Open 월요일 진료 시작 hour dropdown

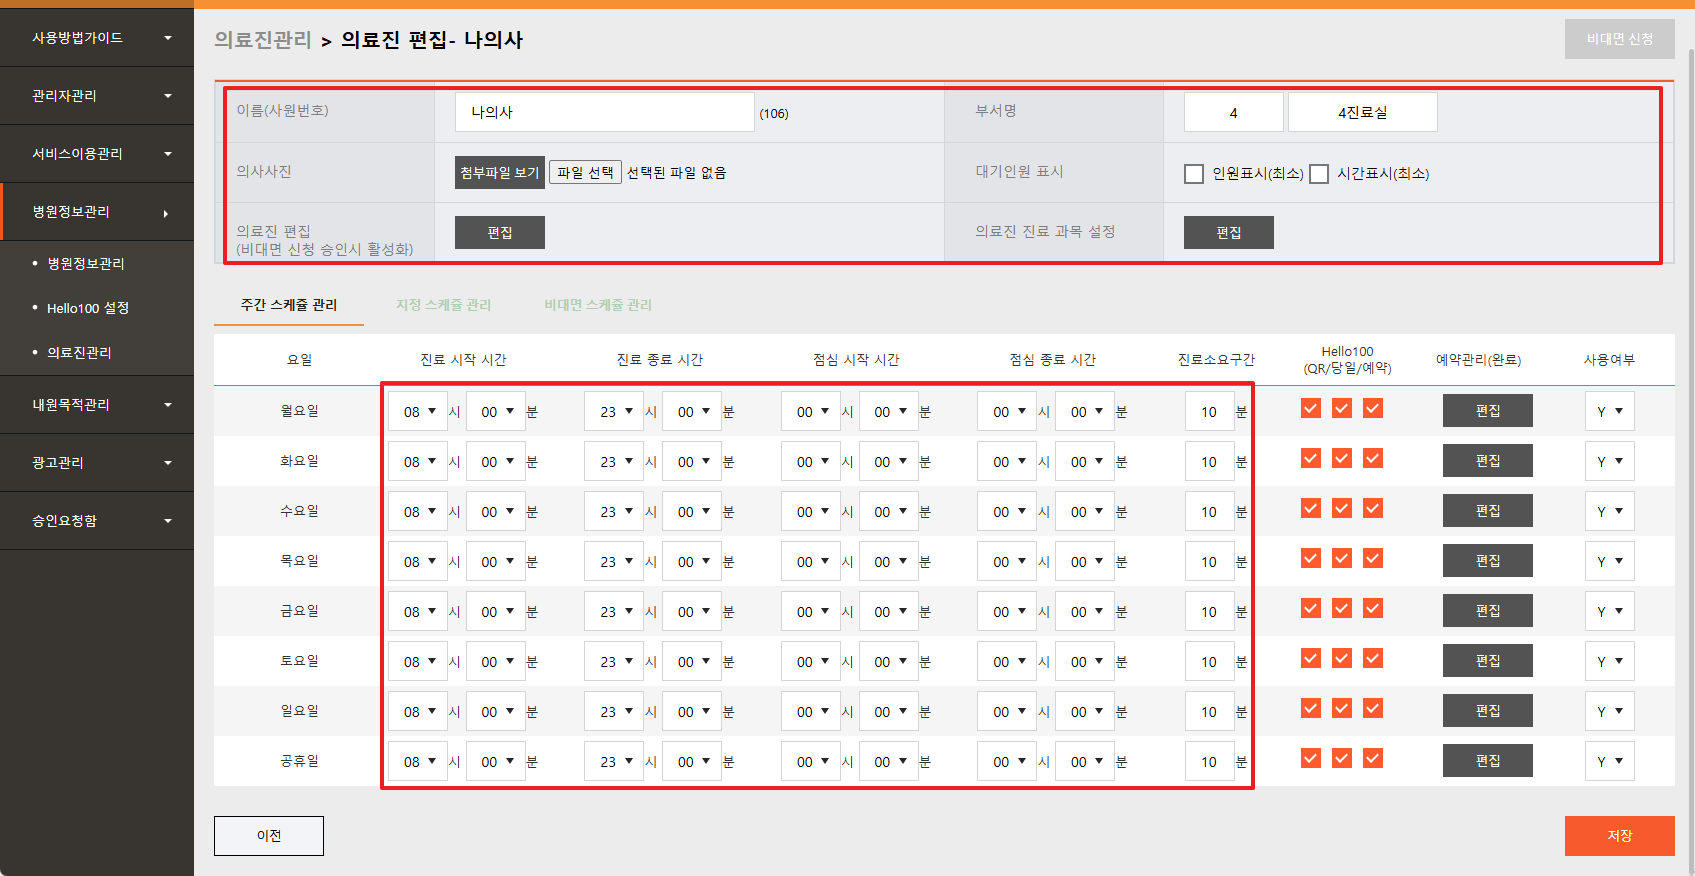[x=419, y=411]
